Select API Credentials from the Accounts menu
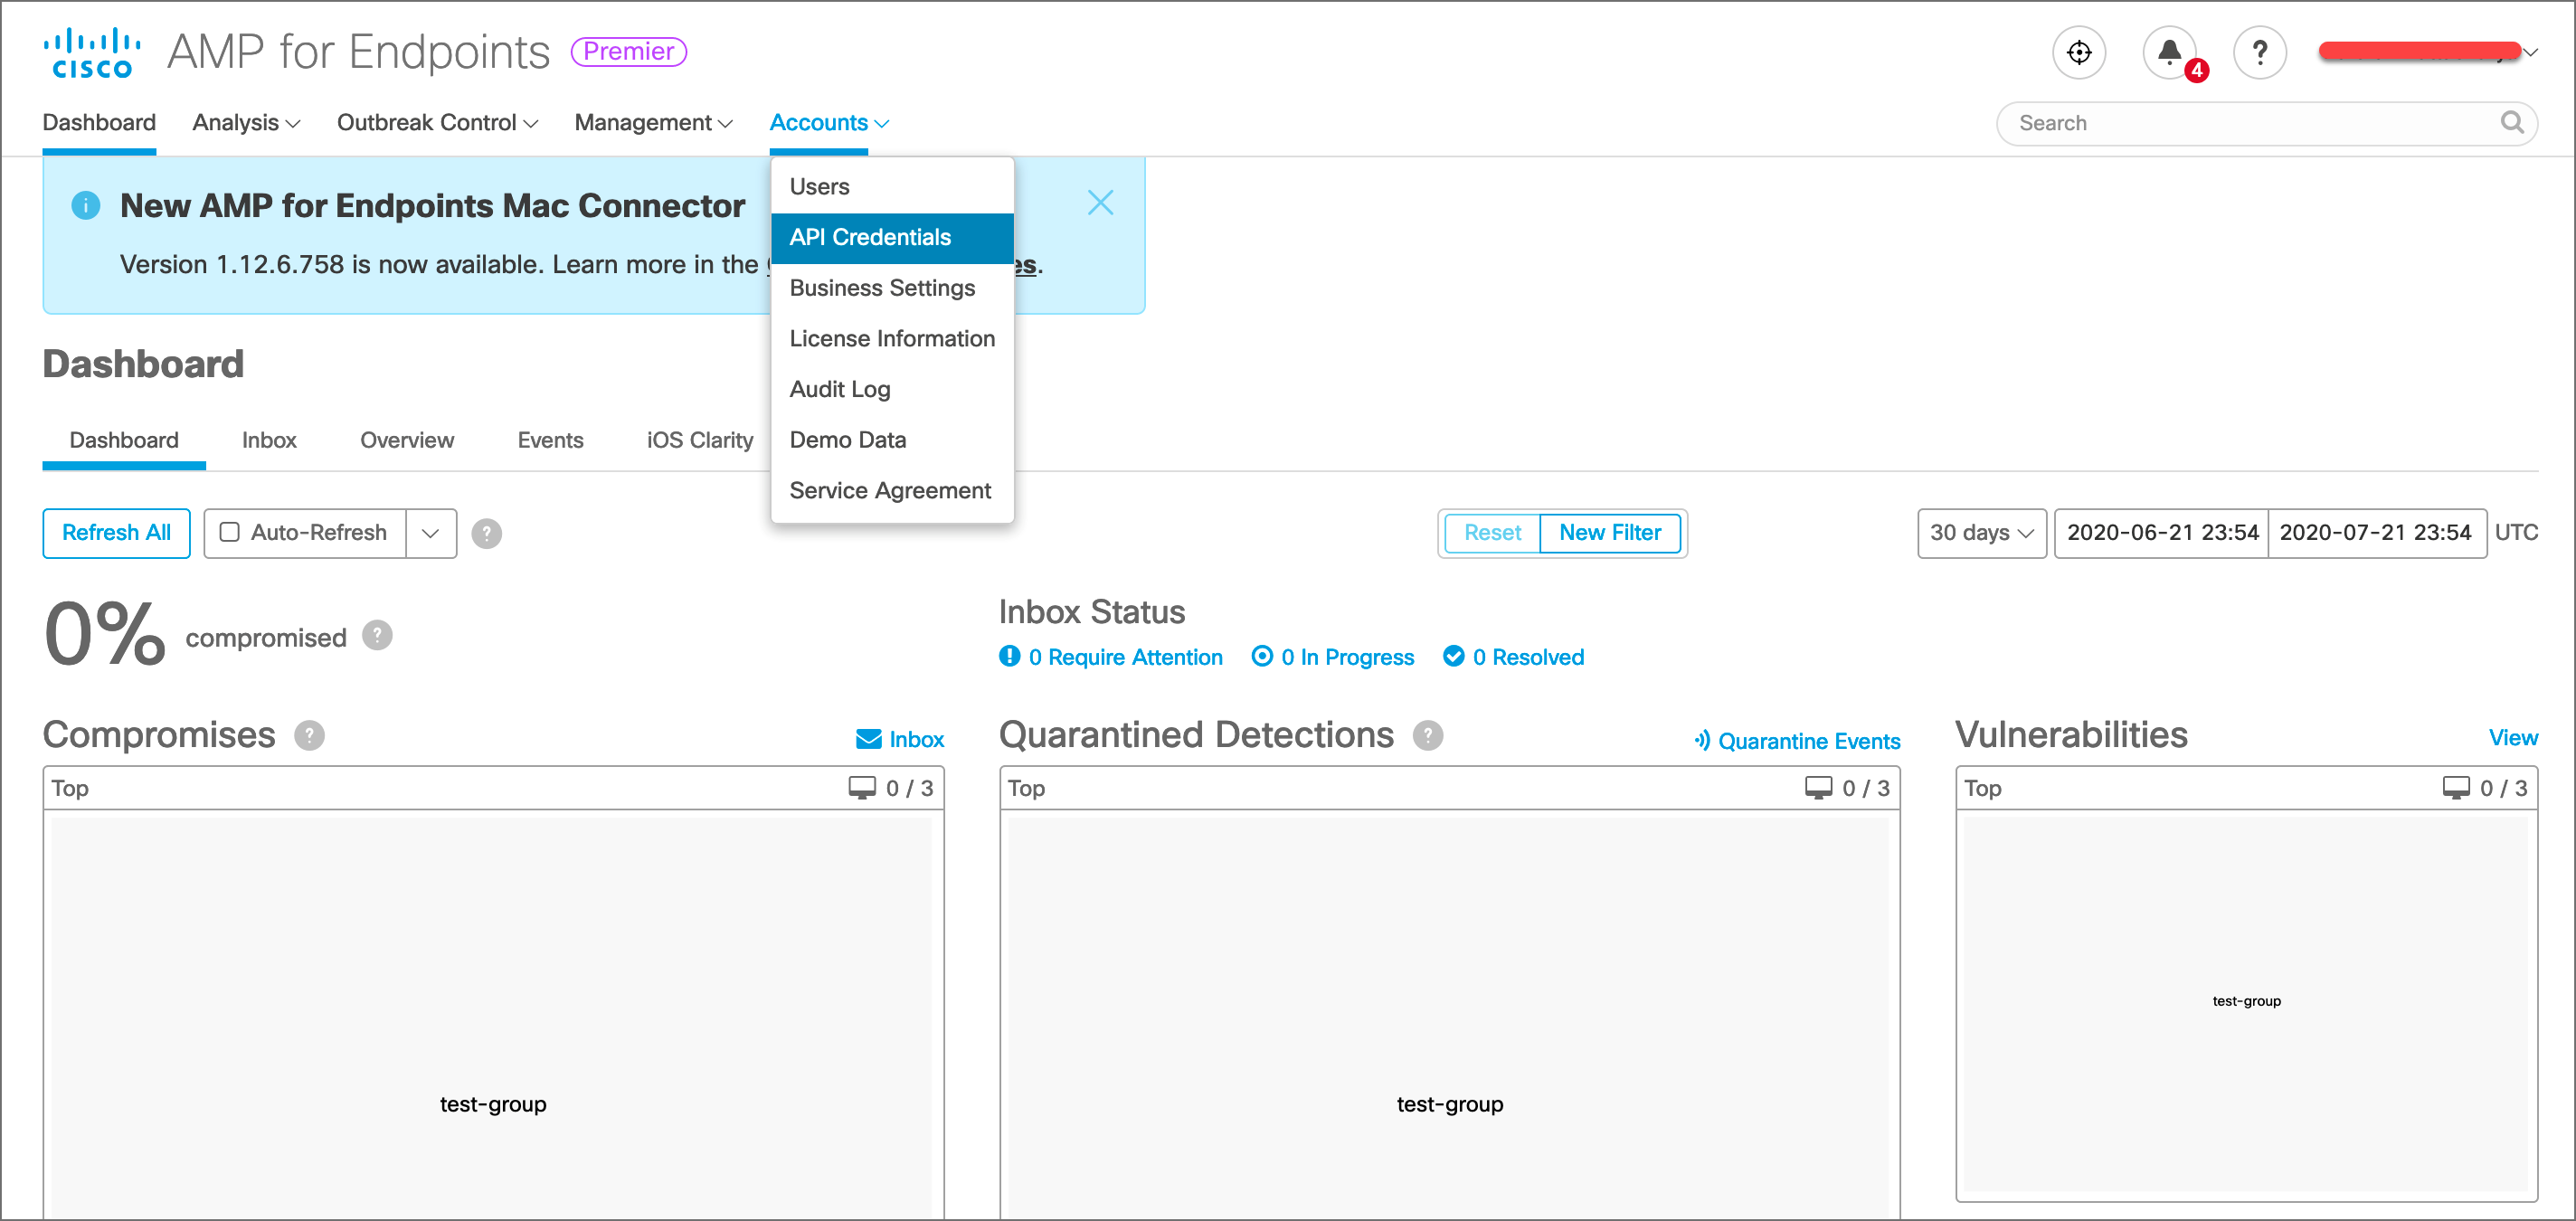The height and width of the screenshot is (1221, 2576). click(x=870, y=237)
